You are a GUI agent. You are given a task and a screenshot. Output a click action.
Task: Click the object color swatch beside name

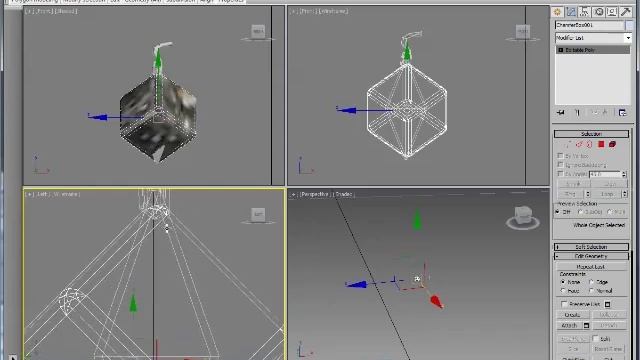click(629, 25)
